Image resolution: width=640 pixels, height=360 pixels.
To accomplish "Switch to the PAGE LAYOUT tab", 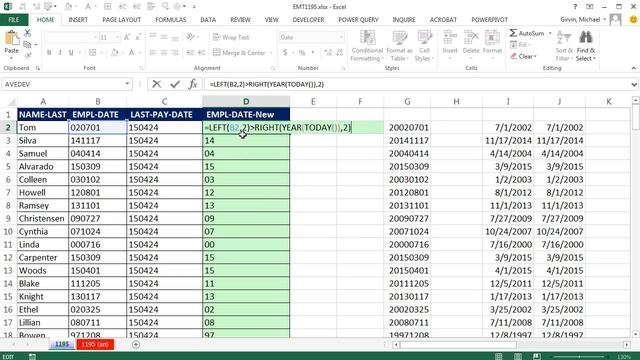I will tap(121, 20).
